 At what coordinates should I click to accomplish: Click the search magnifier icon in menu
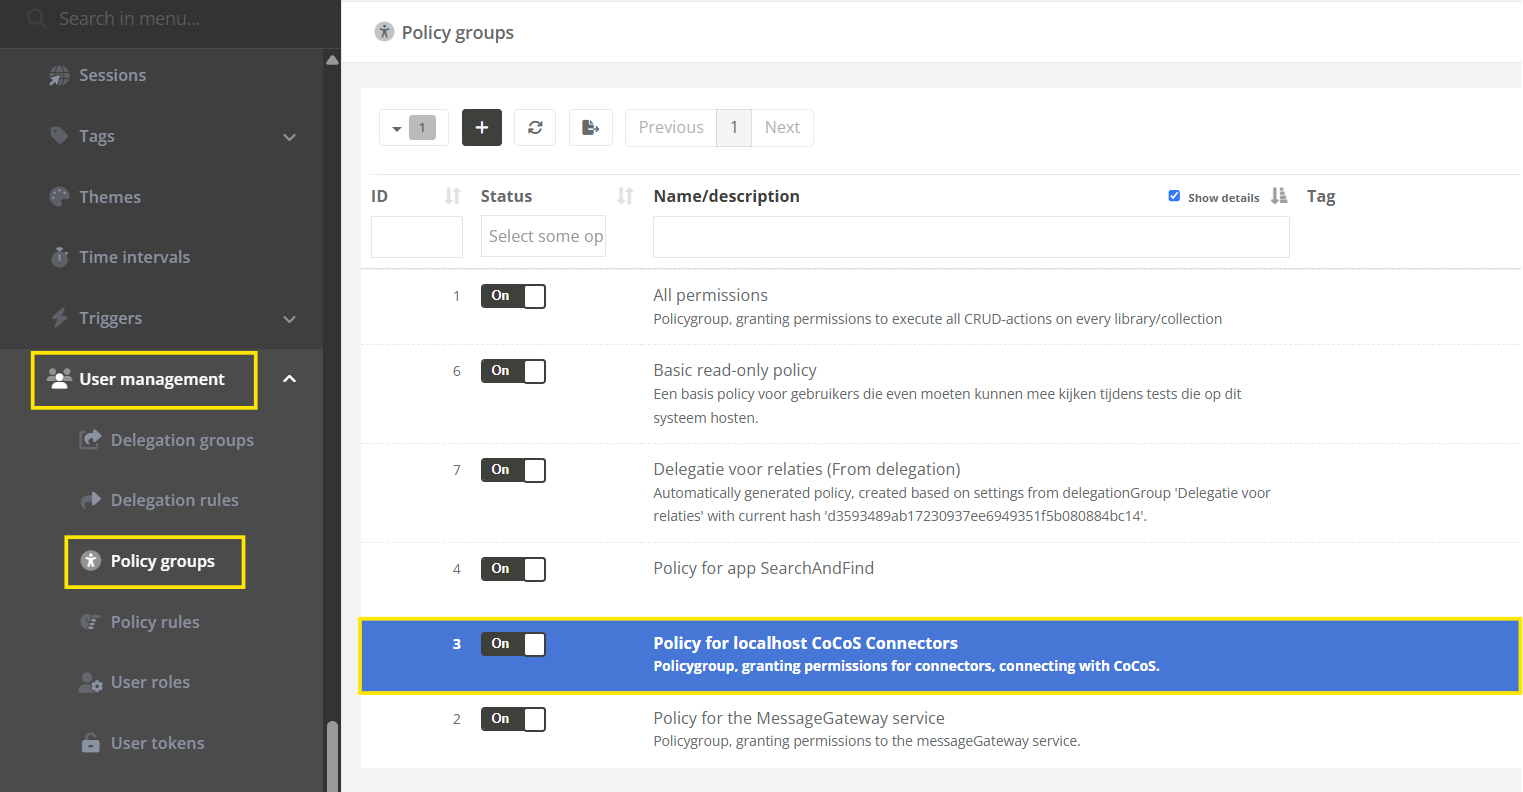pos(37,19)
